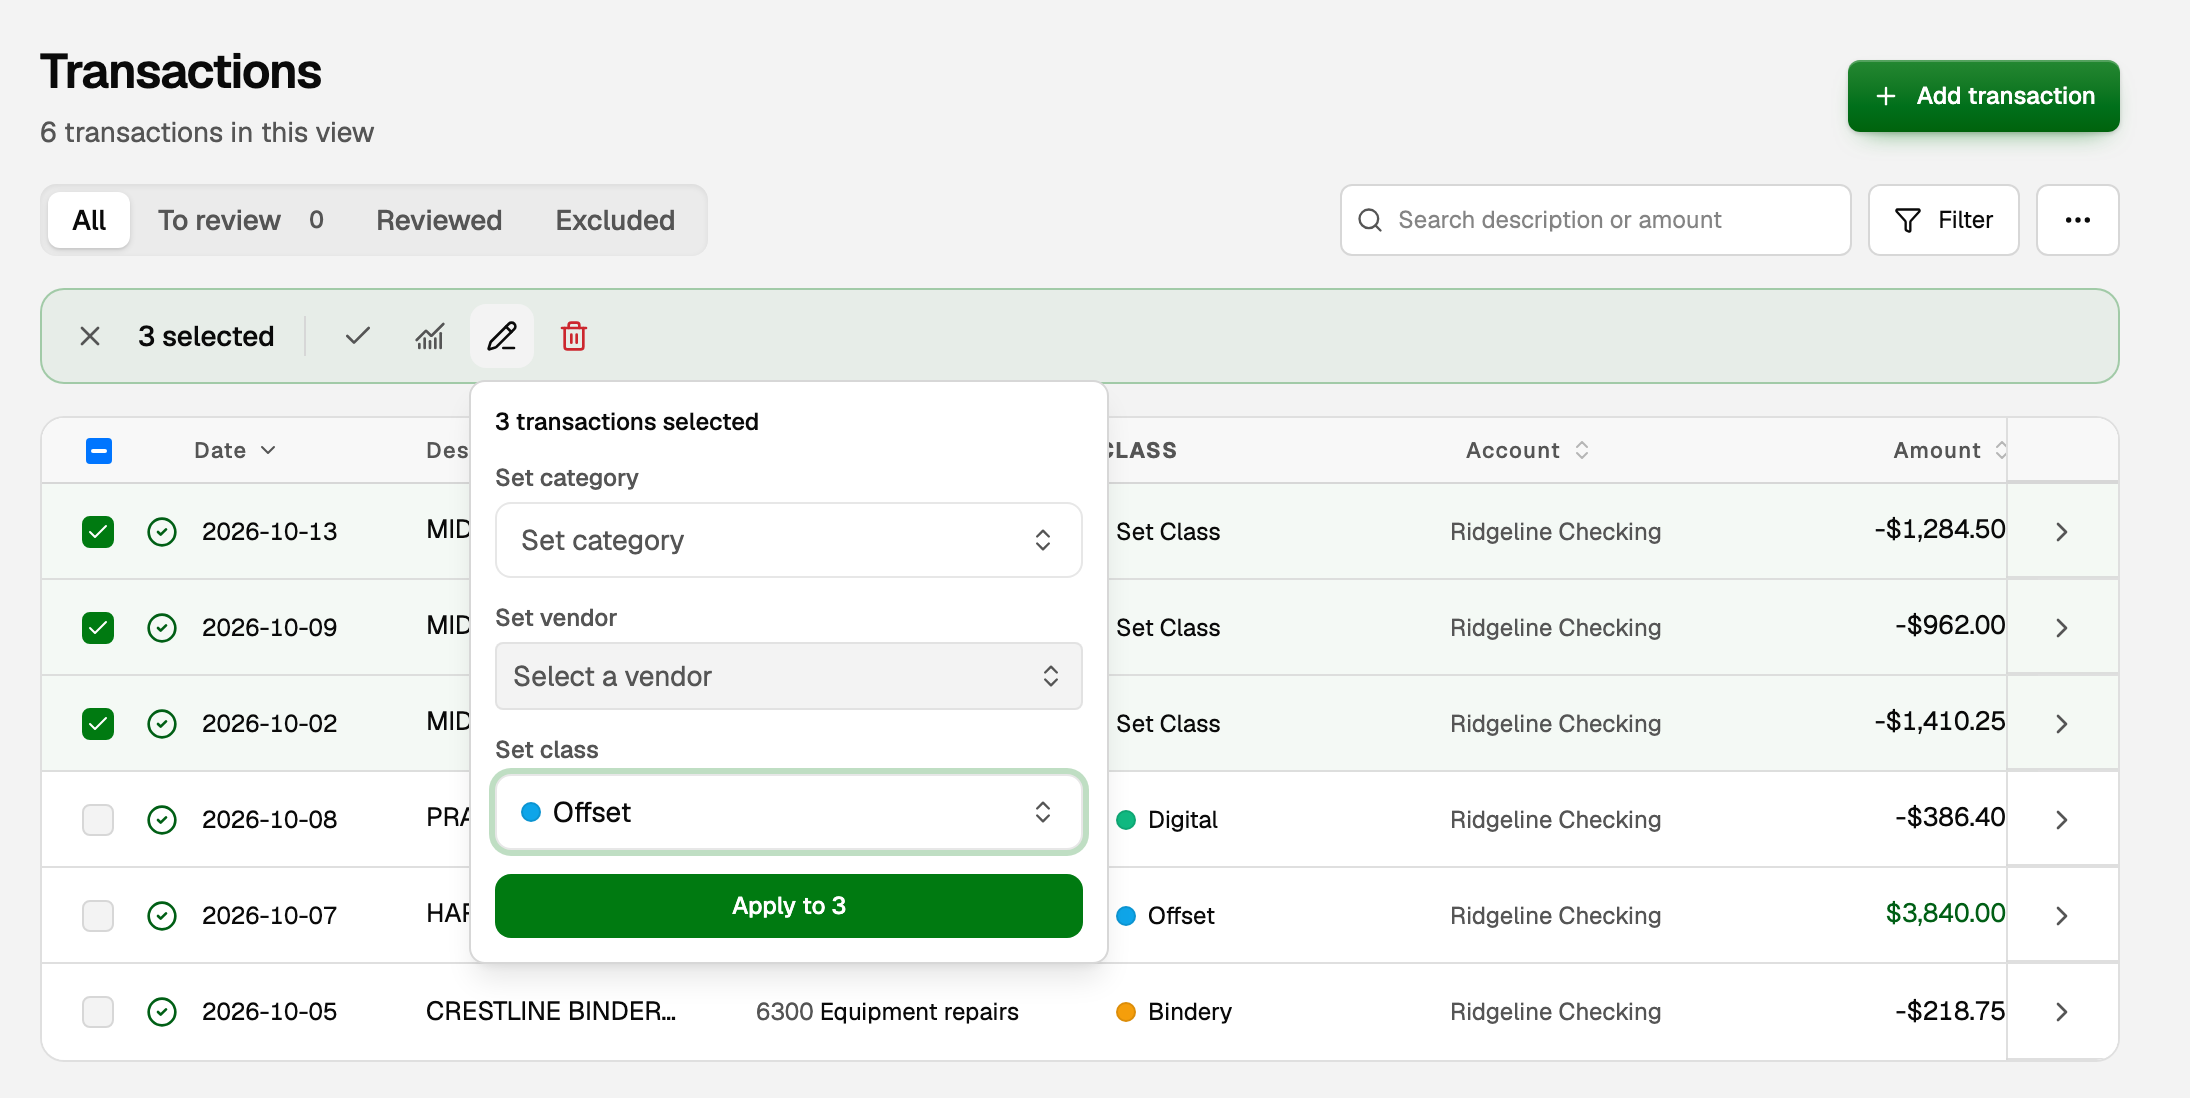Open the chart icon in bulk action bar
This screenshot has width=2190, height=1098.
[430, 336]
